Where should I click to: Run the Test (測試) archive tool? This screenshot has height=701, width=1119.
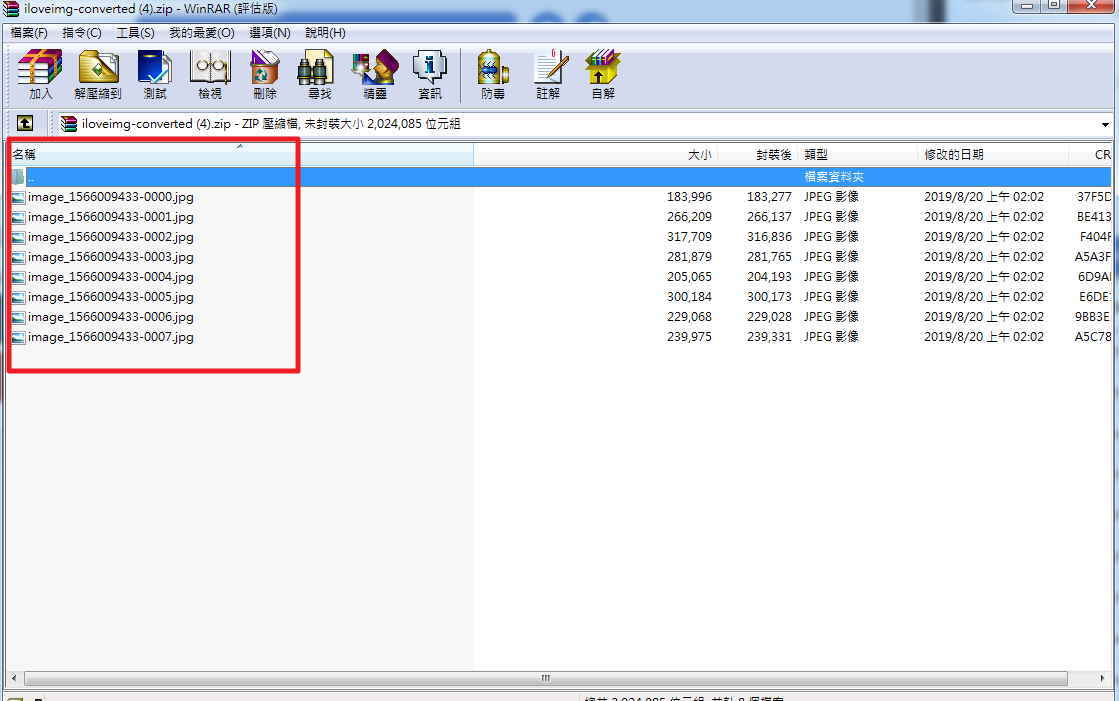155,74
